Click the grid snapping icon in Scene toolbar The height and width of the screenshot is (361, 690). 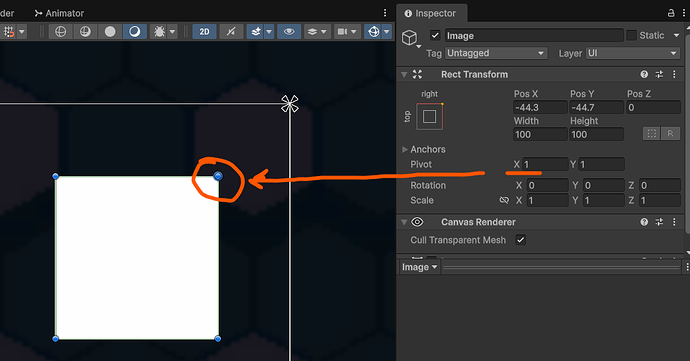(9, 32)
